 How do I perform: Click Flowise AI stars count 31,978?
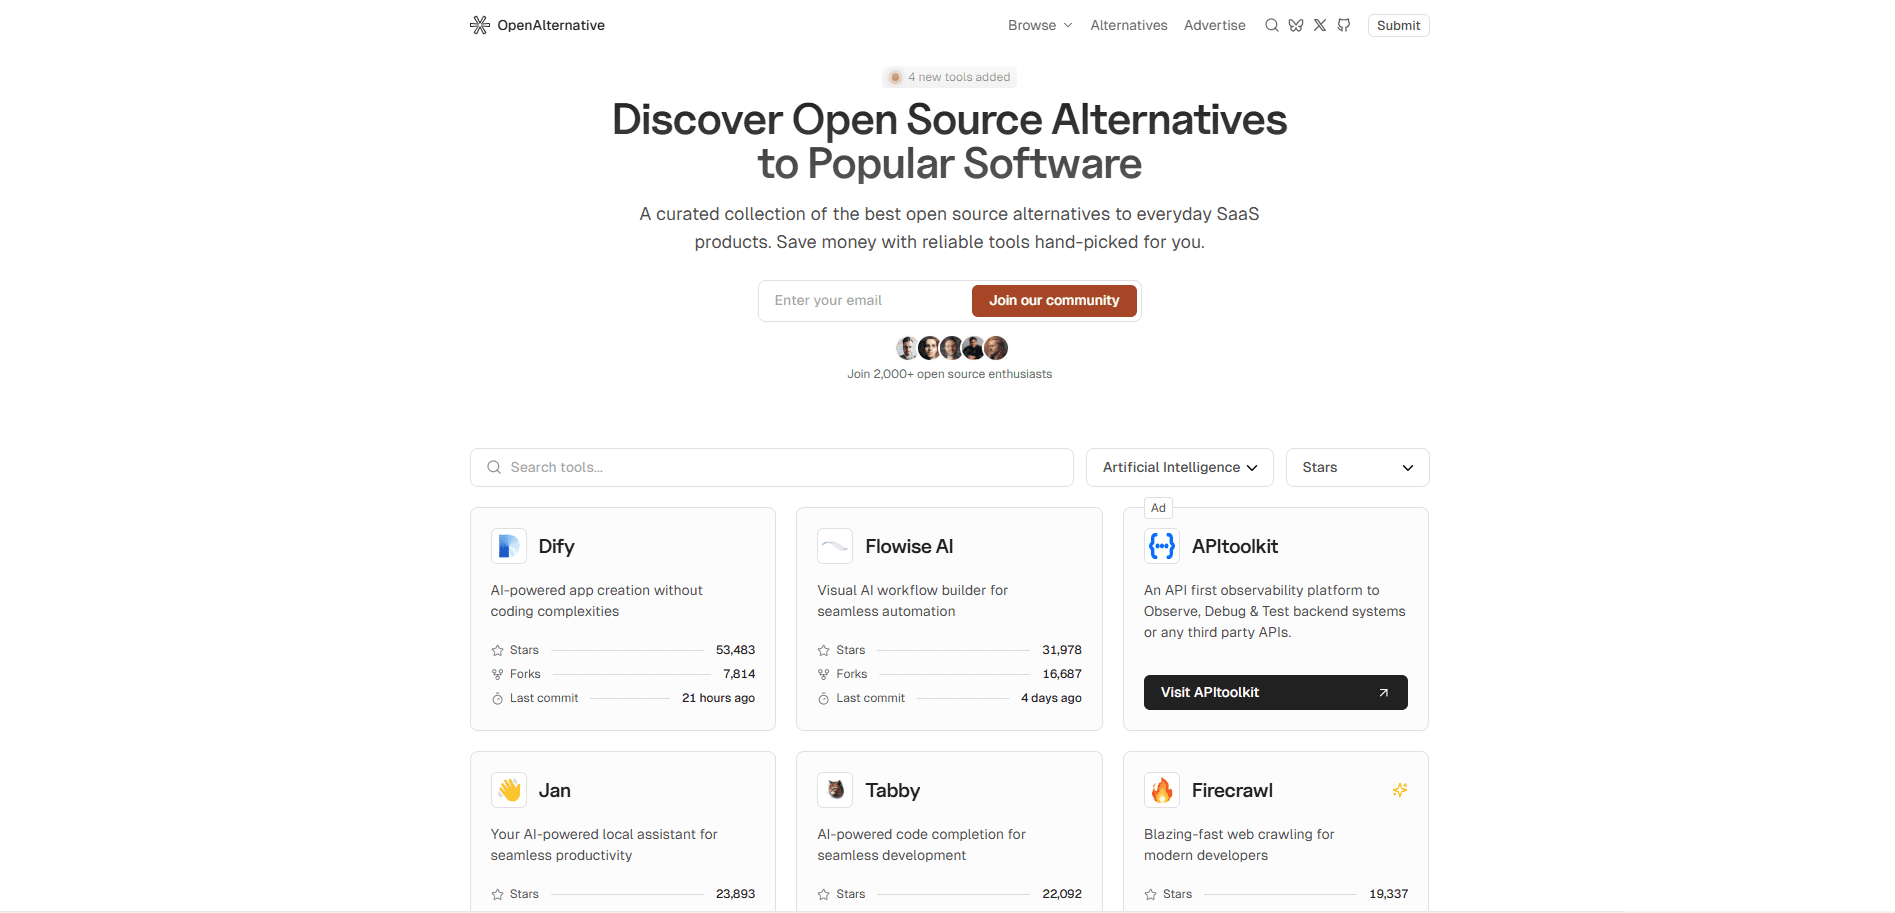tap(1062, 650)
